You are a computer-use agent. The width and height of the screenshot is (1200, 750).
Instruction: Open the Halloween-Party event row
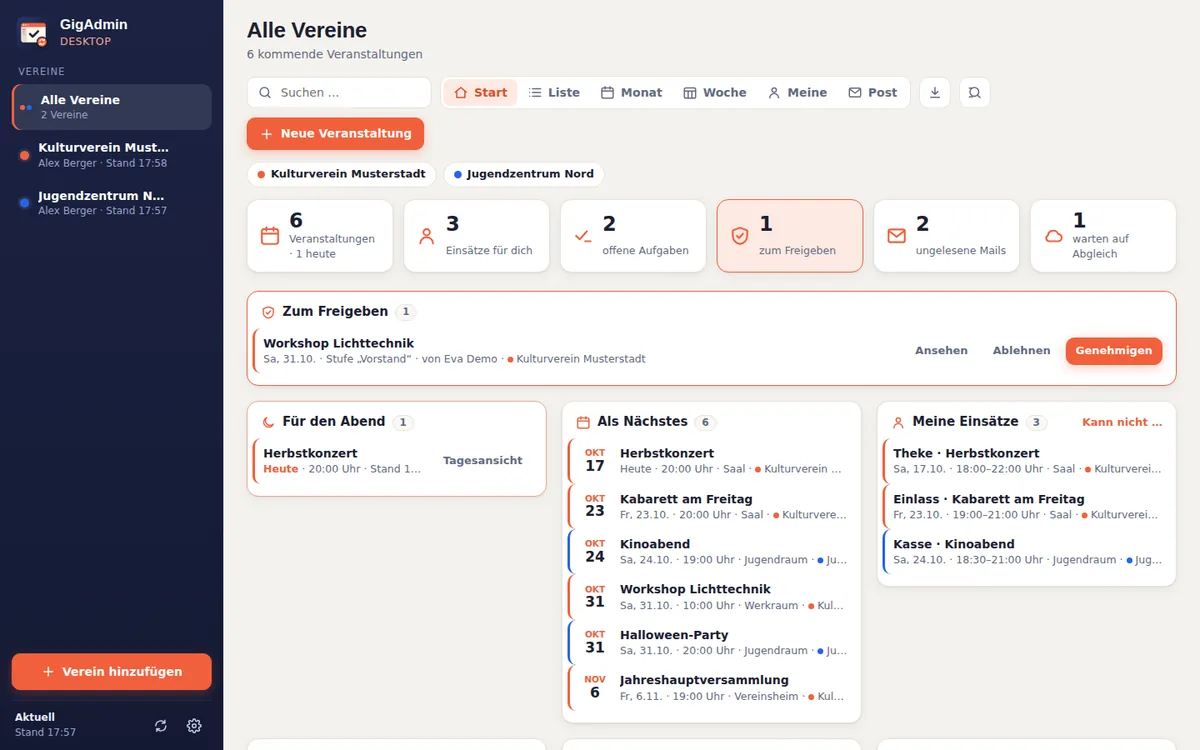pos(711,642)
